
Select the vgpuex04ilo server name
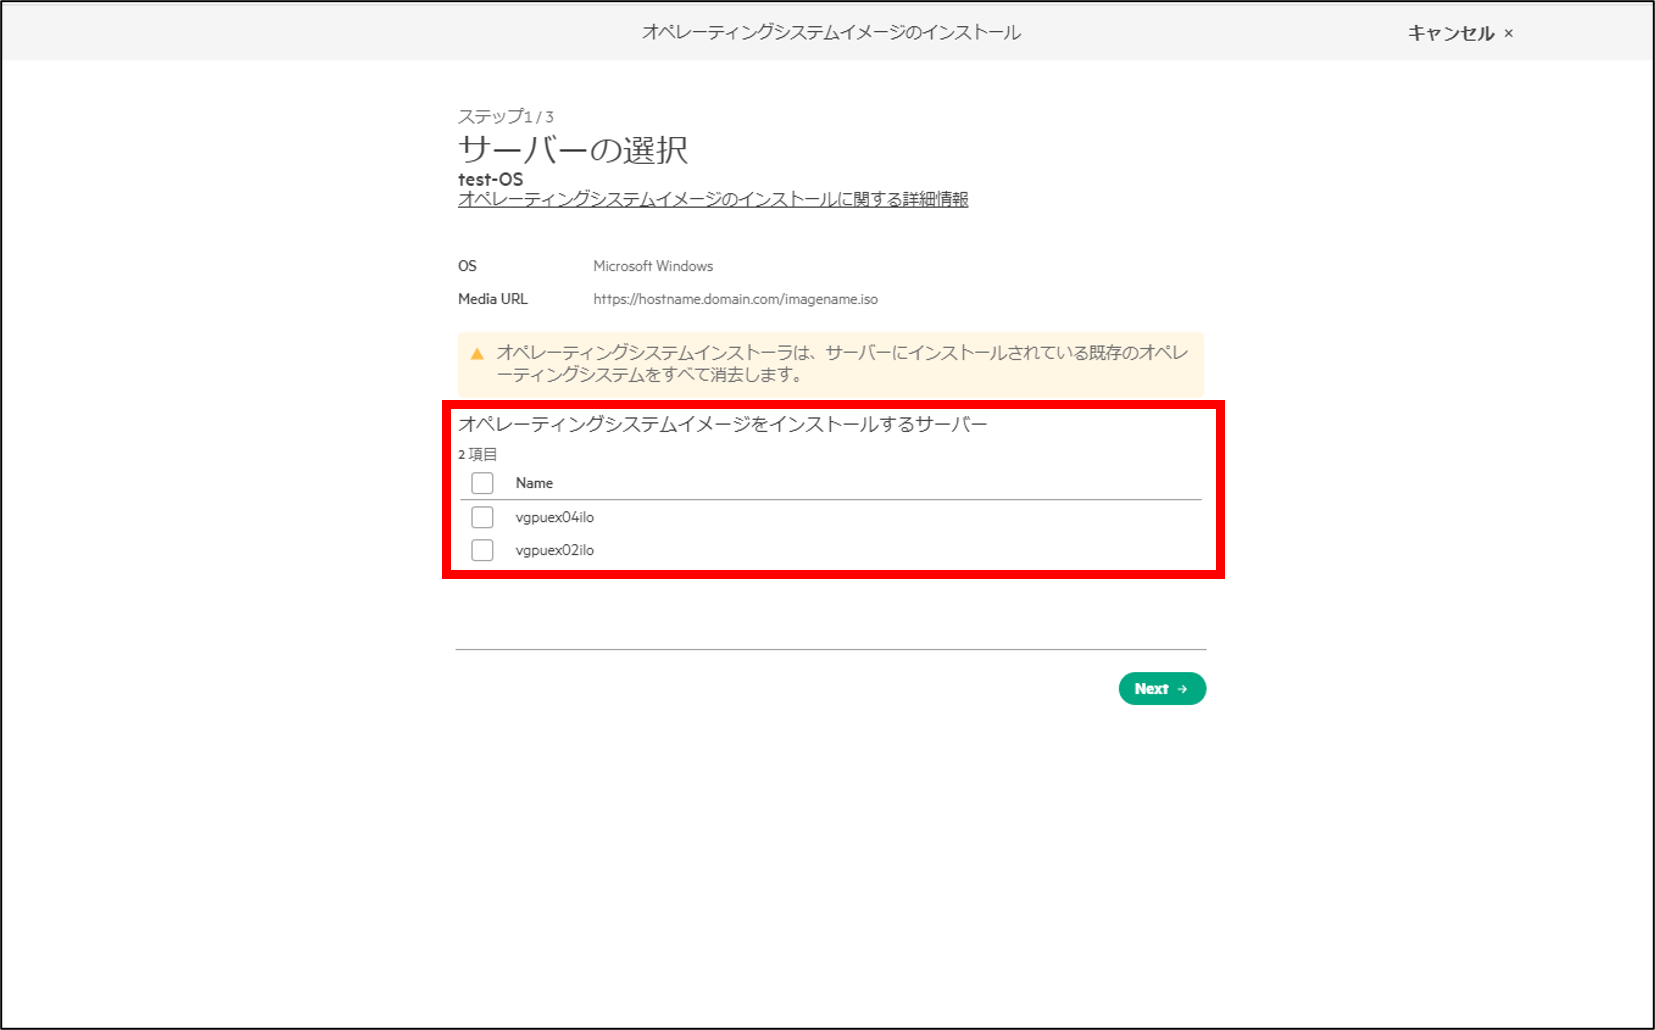[555, 517]
